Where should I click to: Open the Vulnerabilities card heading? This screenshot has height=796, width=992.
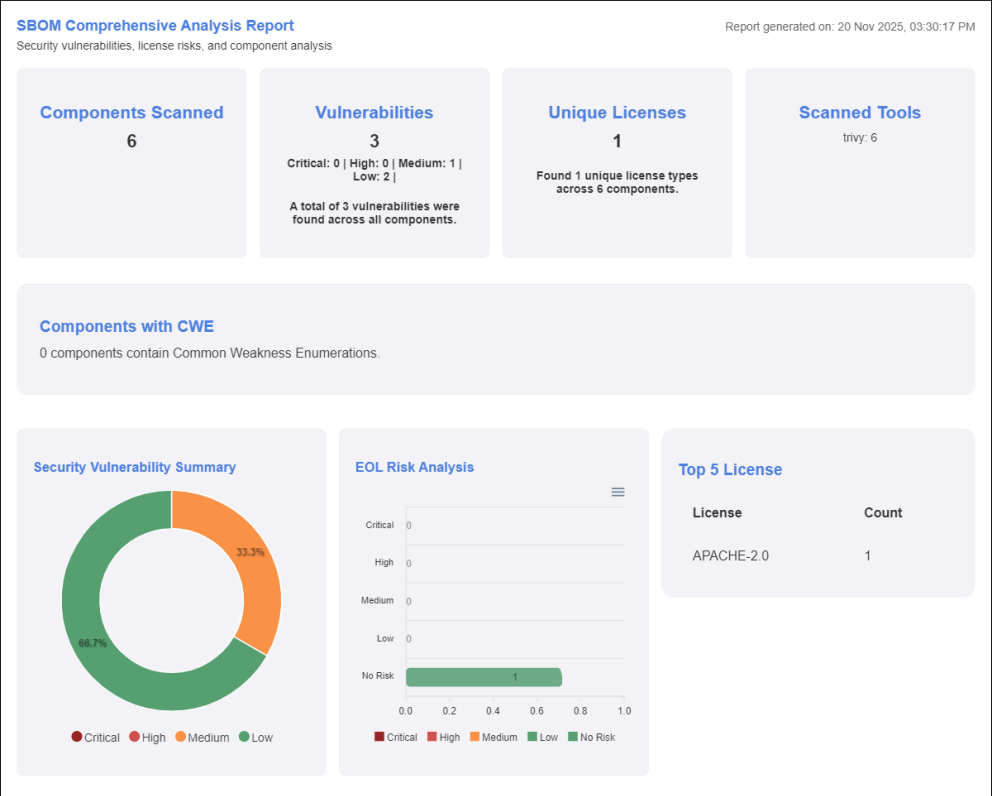tap(374, 113)
